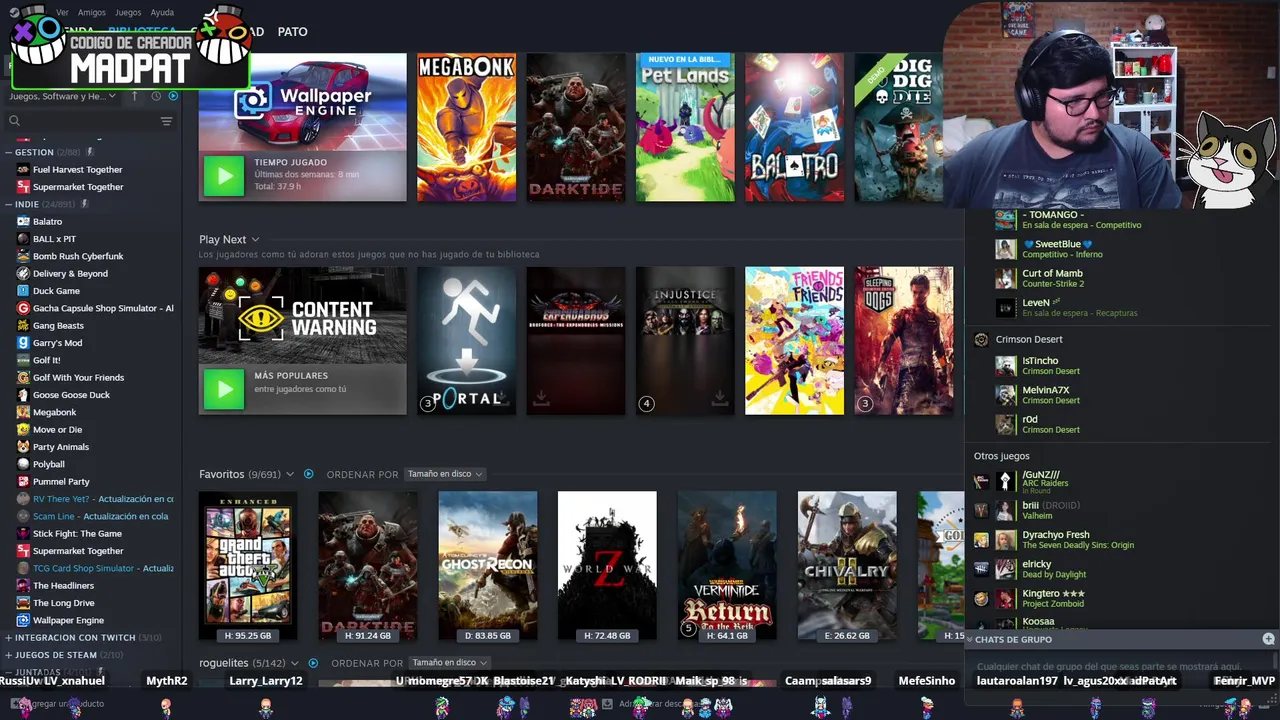Open Grand Theft Auto V cover in Favoritos
Screen dimensions: 1280x720
click(248, 566)
